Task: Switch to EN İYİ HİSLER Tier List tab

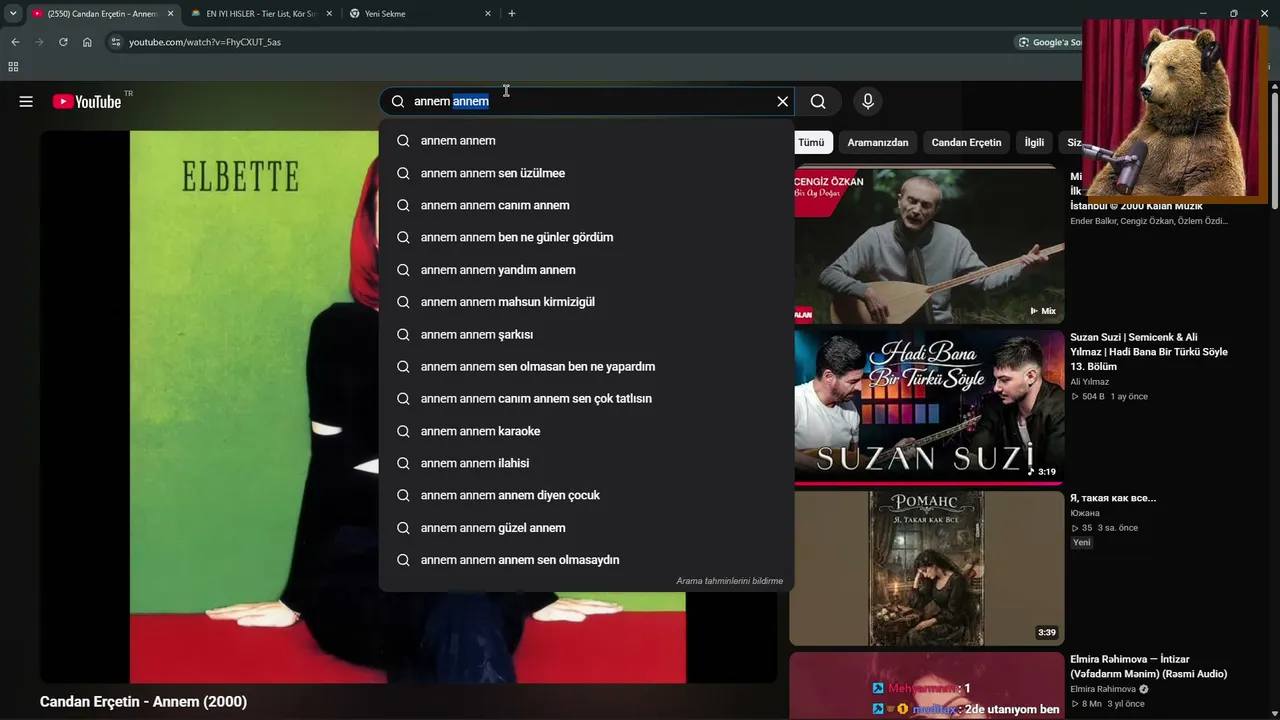Action: click(x=262, y=14)
